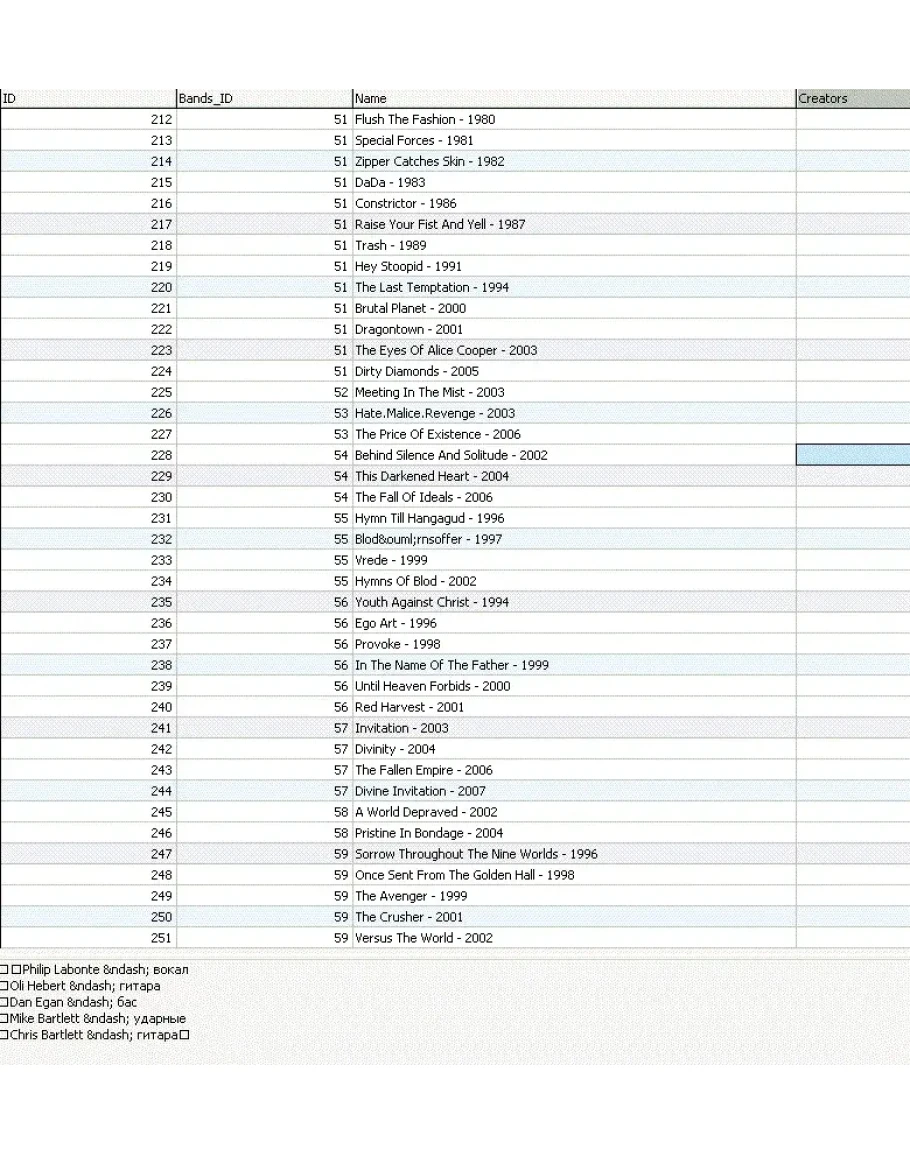Click the ID column header

pos(88,98)
